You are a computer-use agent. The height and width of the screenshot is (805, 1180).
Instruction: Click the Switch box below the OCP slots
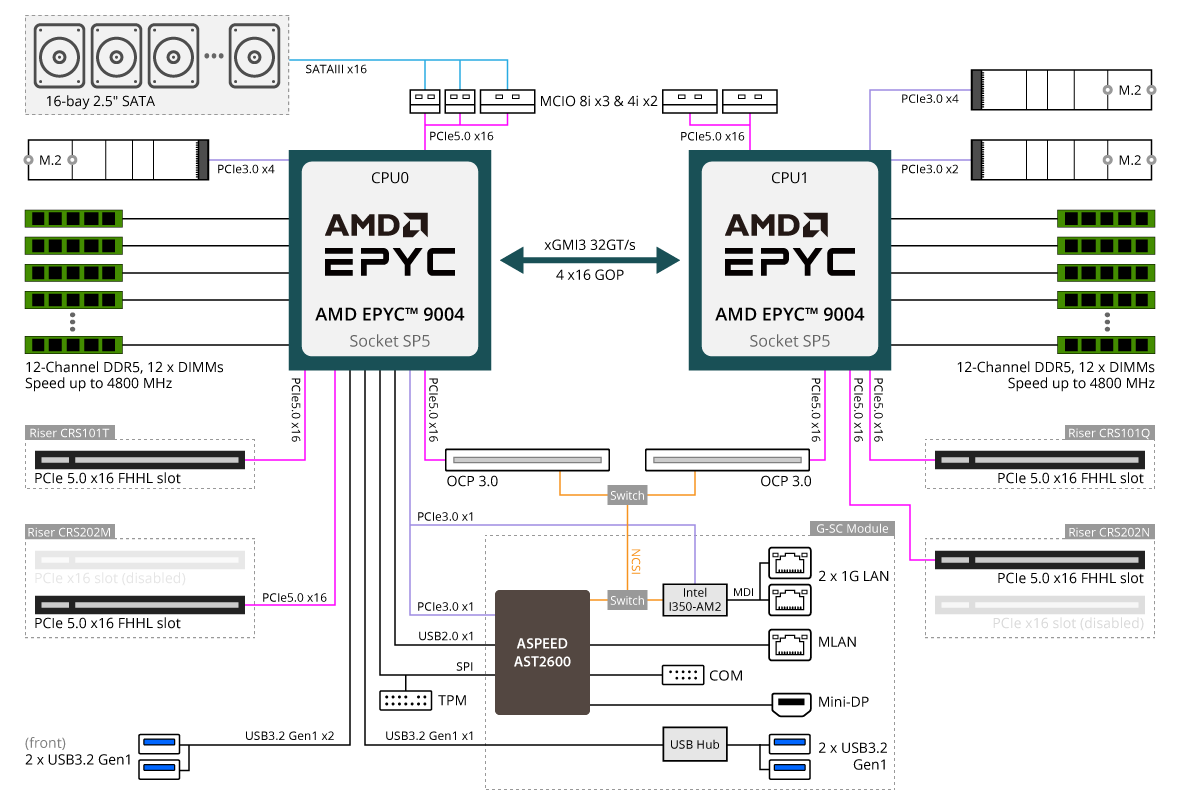pos(627,495)
